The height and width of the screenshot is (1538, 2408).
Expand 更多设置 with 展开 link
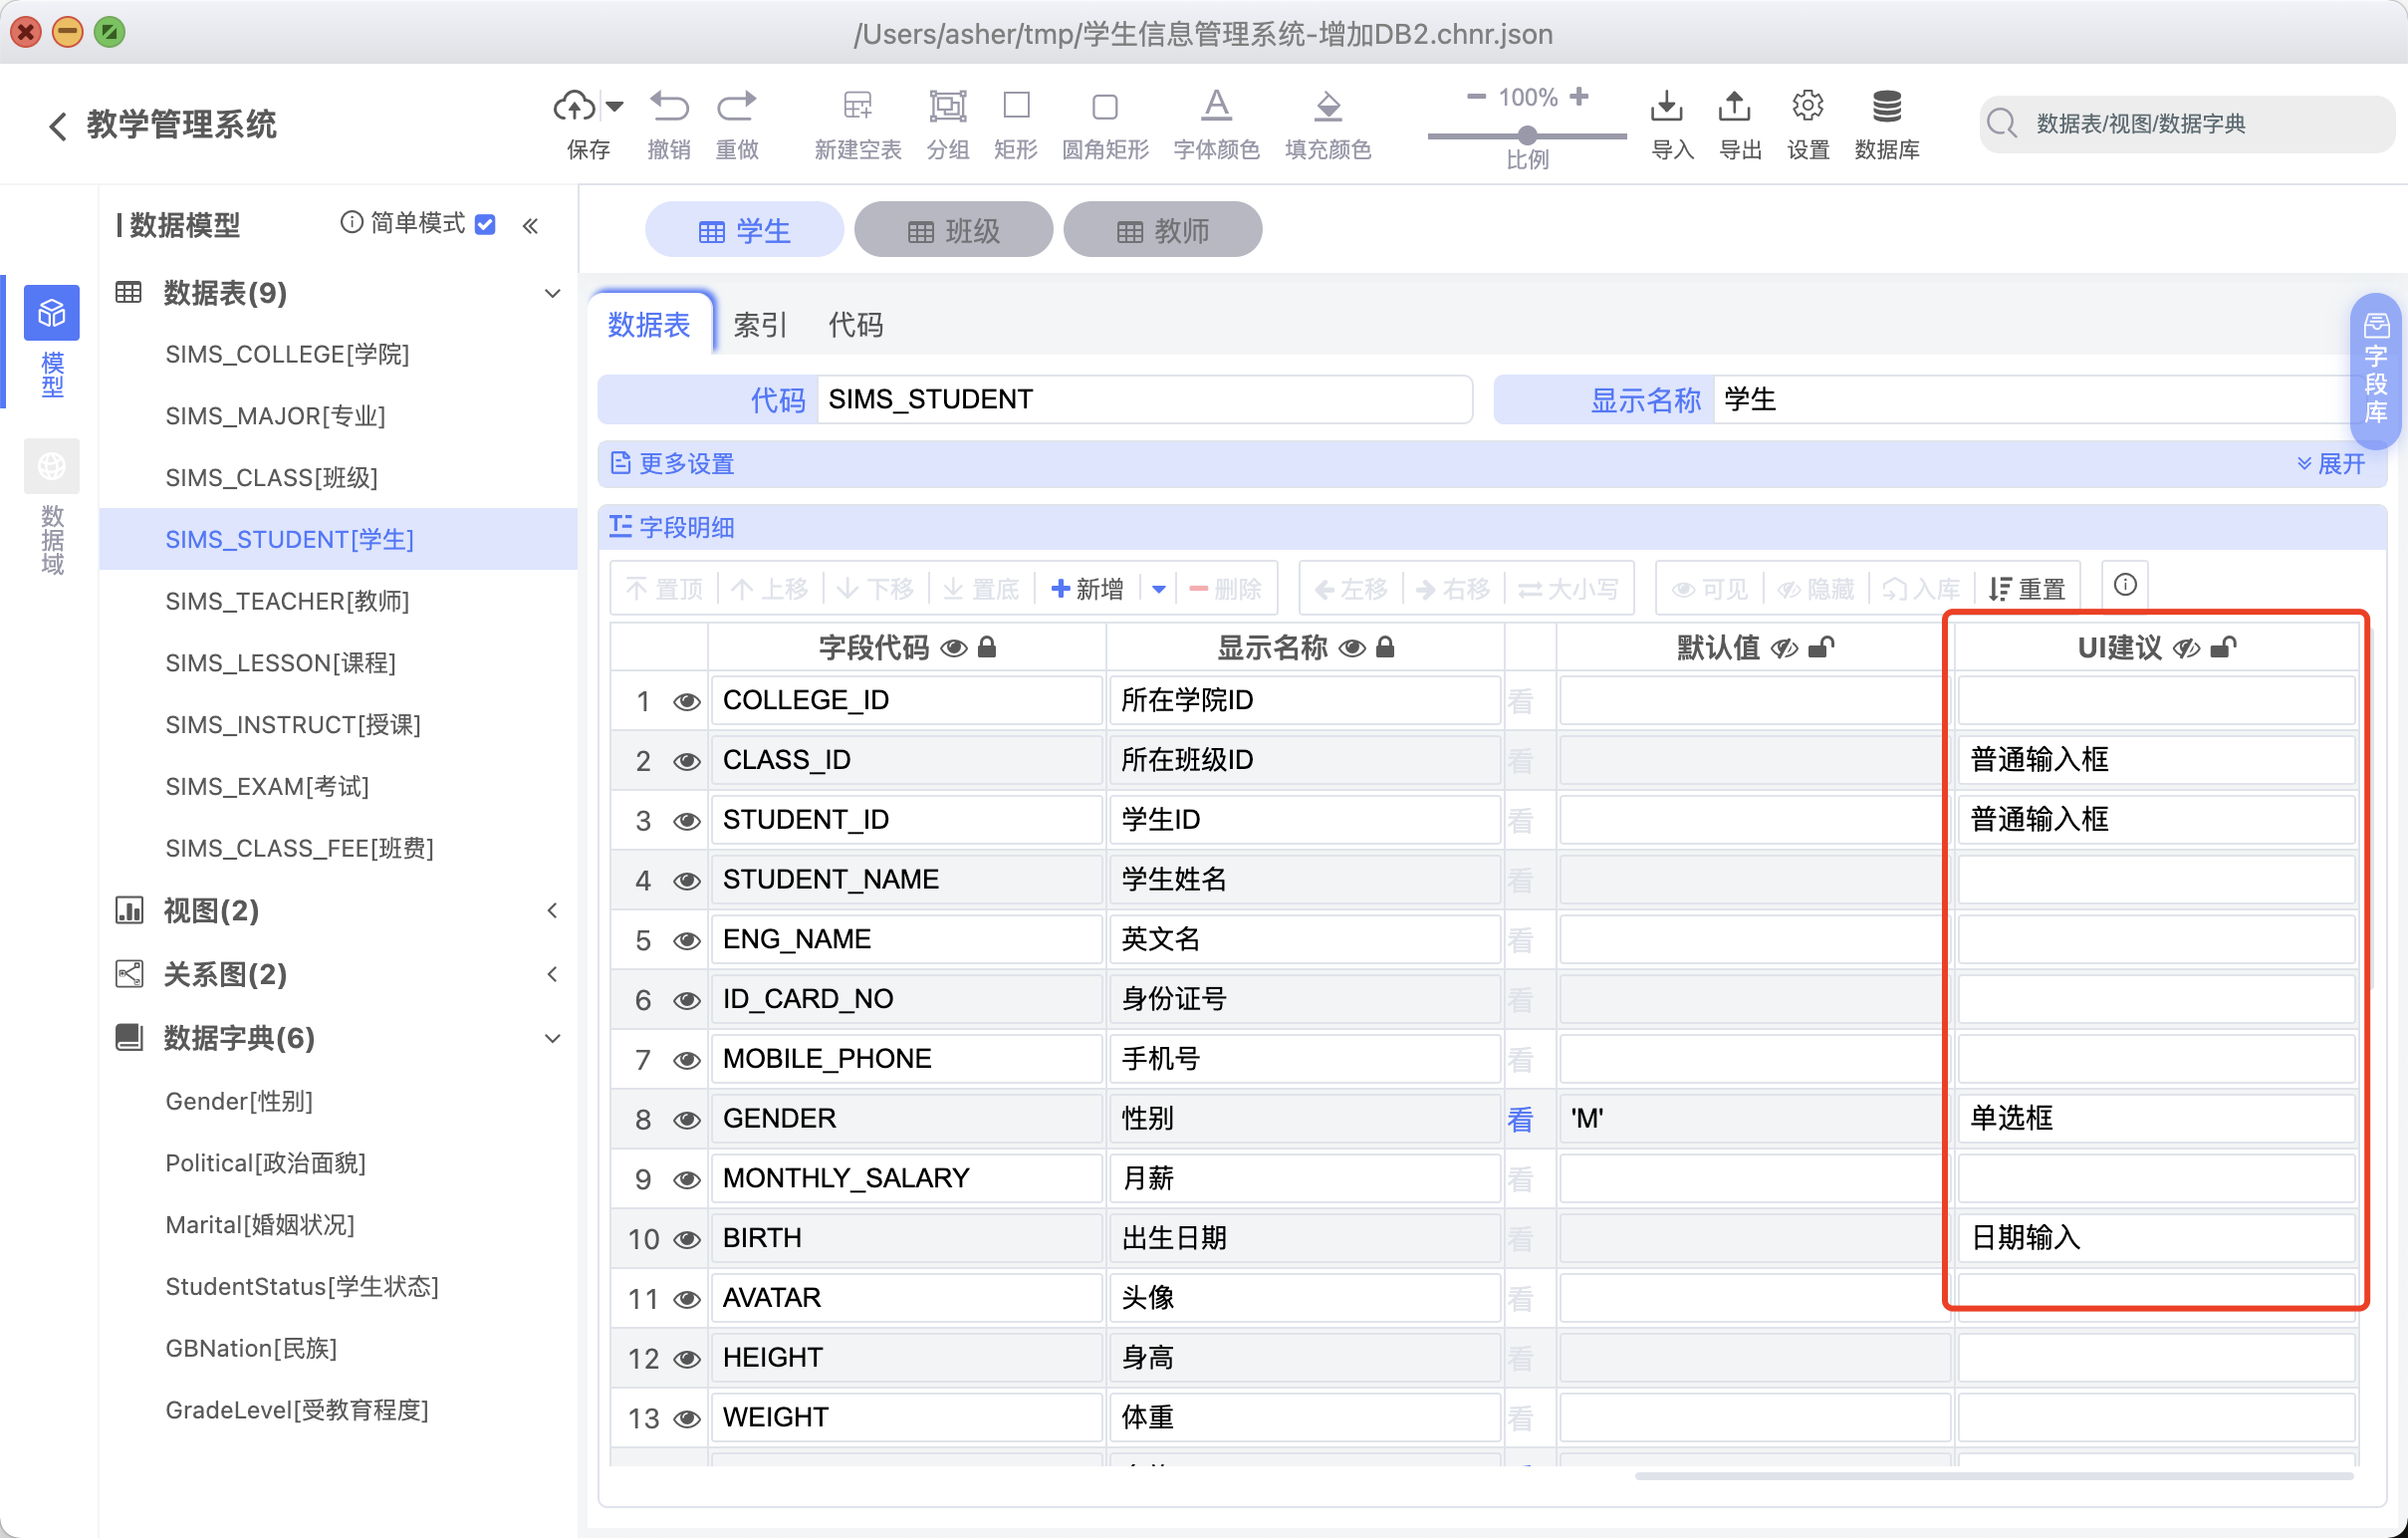2331,464
